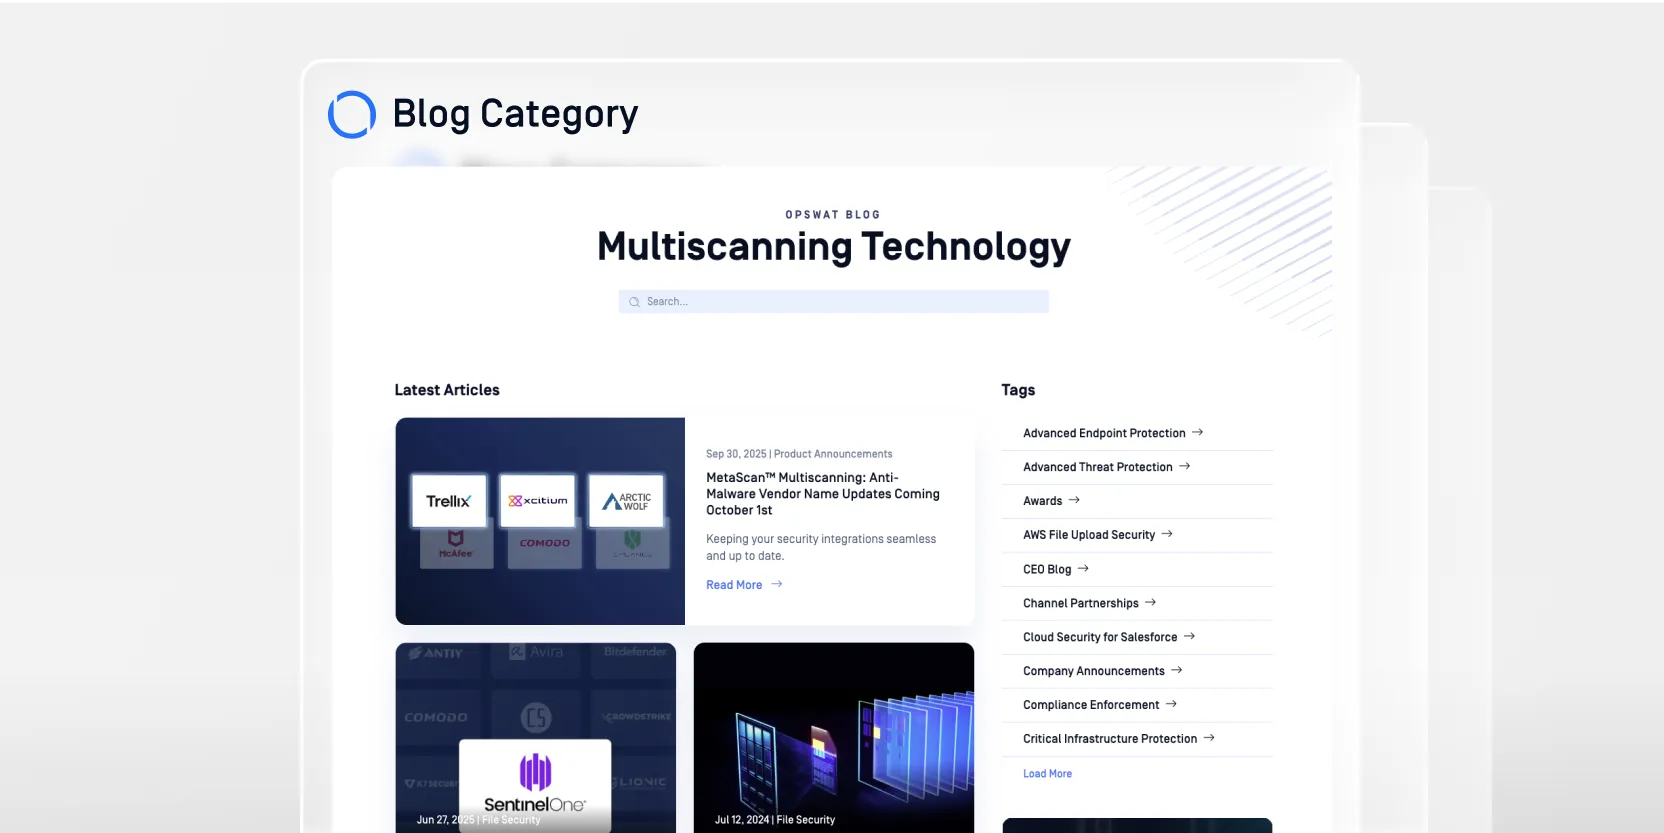Click the magnifier icon in the search bar
The width and height of the screenshot is (1664, 833).
pyautogui.click(x=634, y=302)
